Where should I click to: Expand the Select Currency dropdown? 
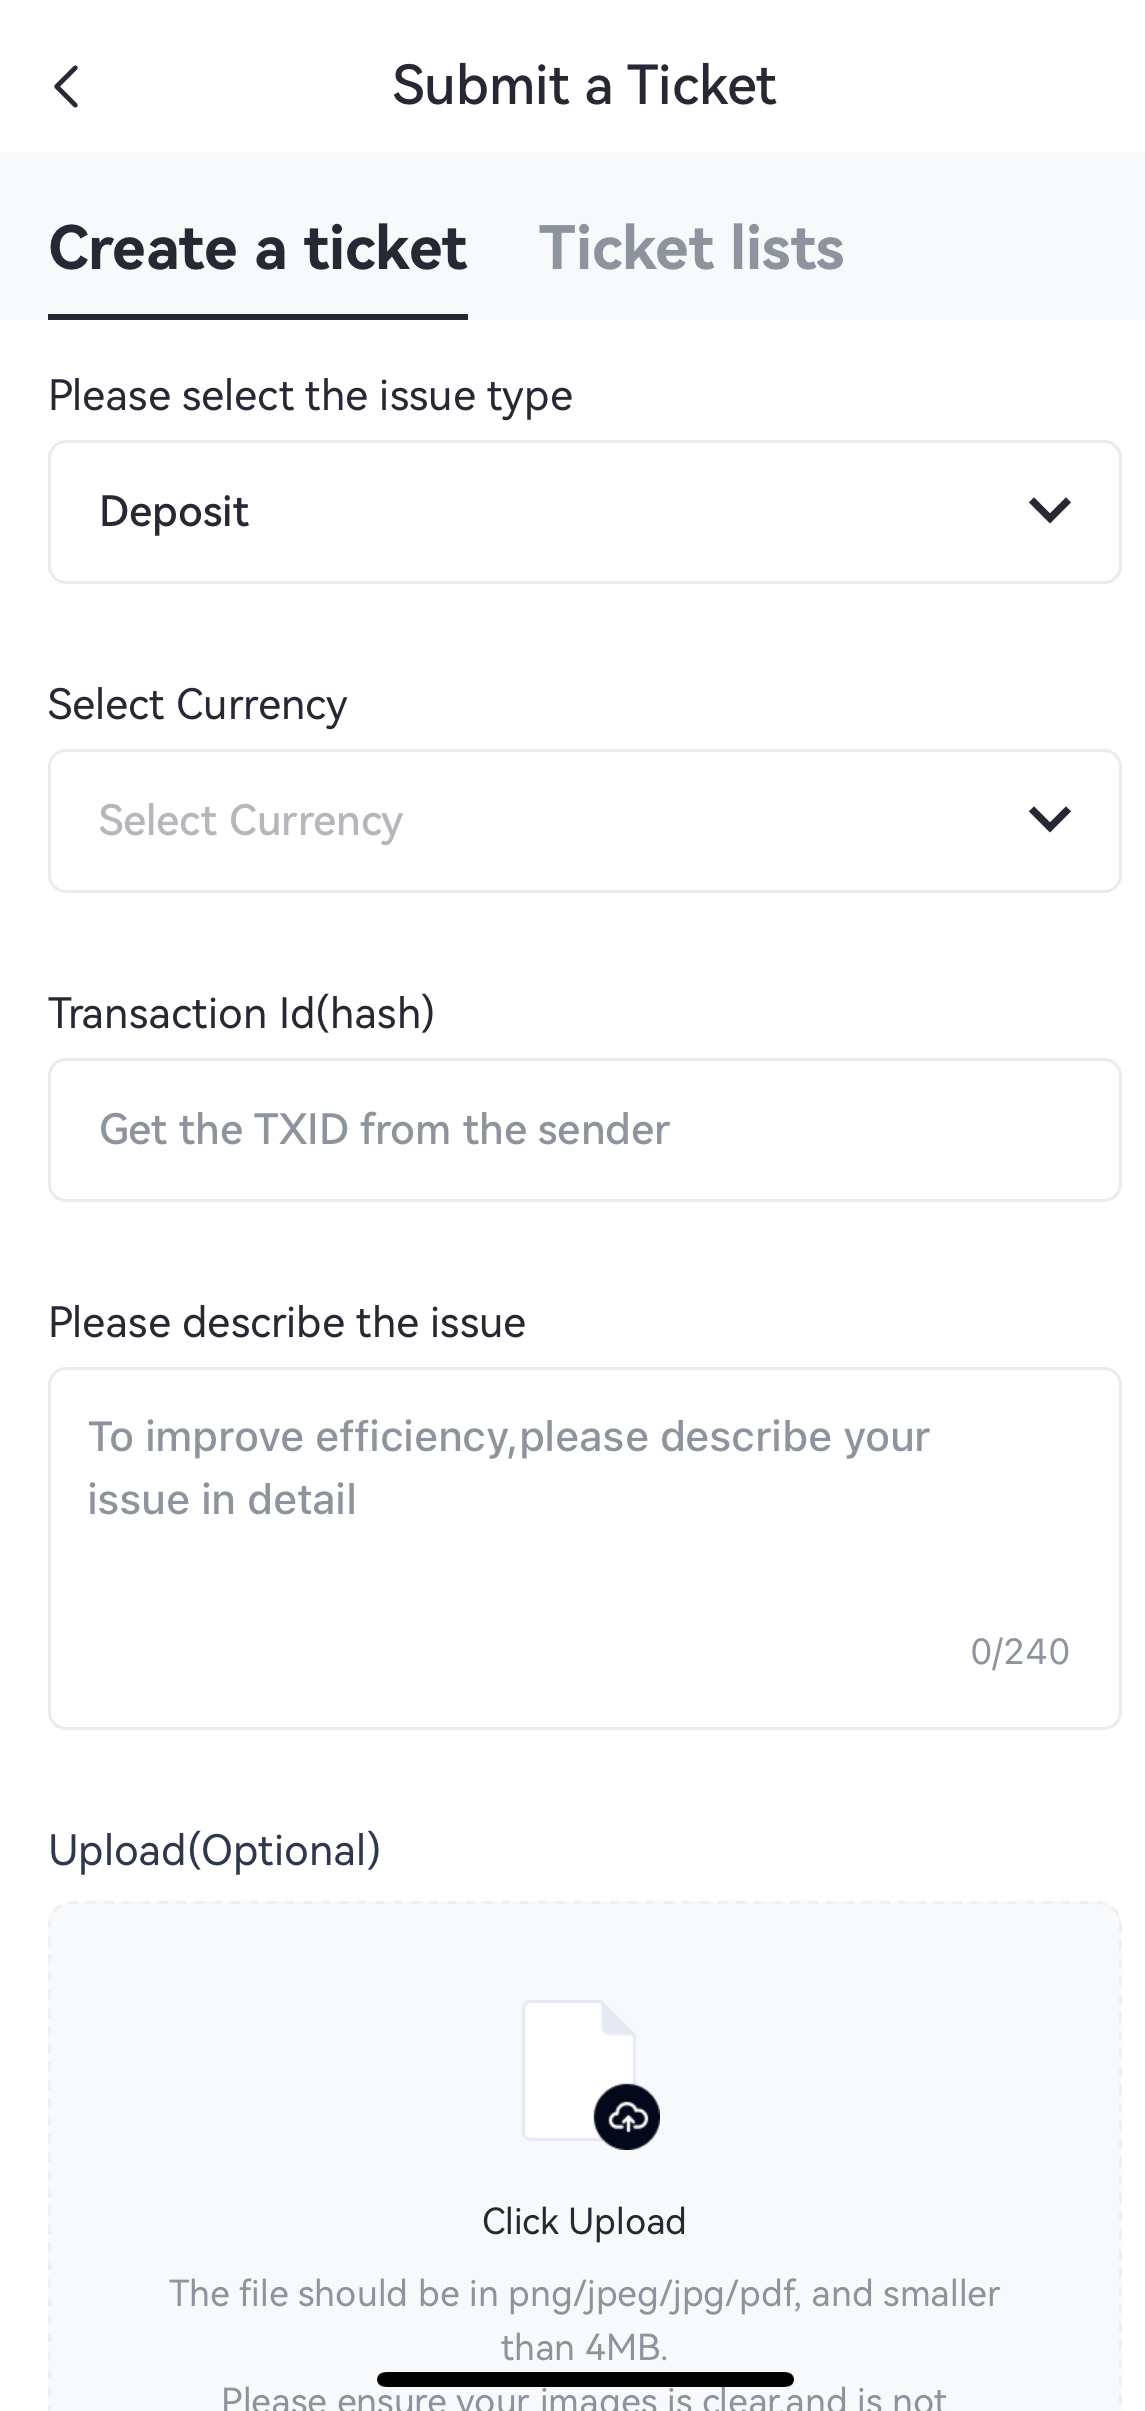[x=584, y=821]
